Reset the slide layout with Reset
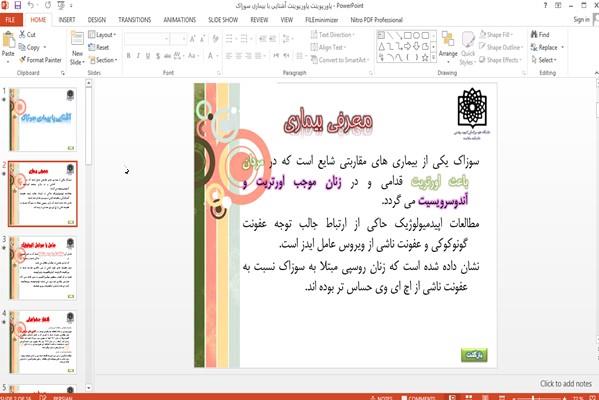 [x=99, y=47]
